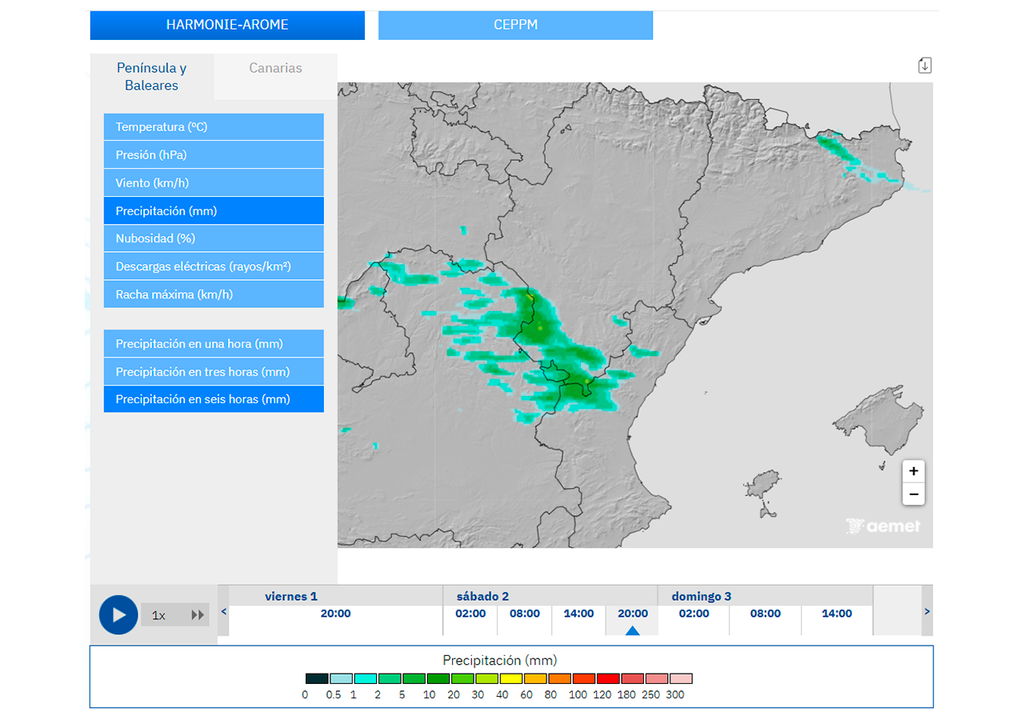Select Nubosidad (%) variable
1024x720 pixels.
(x=214, y=238)
